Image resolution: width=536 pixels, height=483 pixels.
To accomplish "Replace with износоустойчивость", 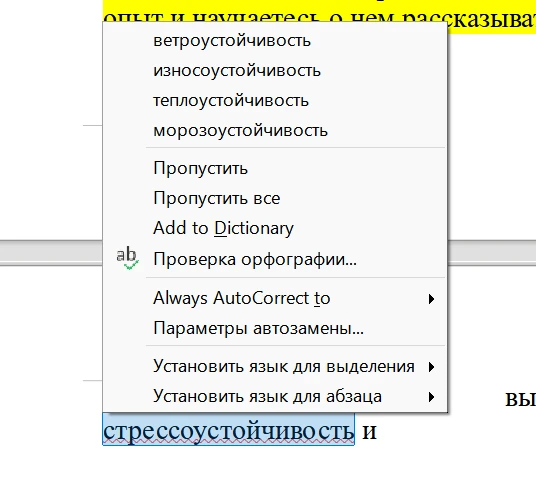I will 275,71.
